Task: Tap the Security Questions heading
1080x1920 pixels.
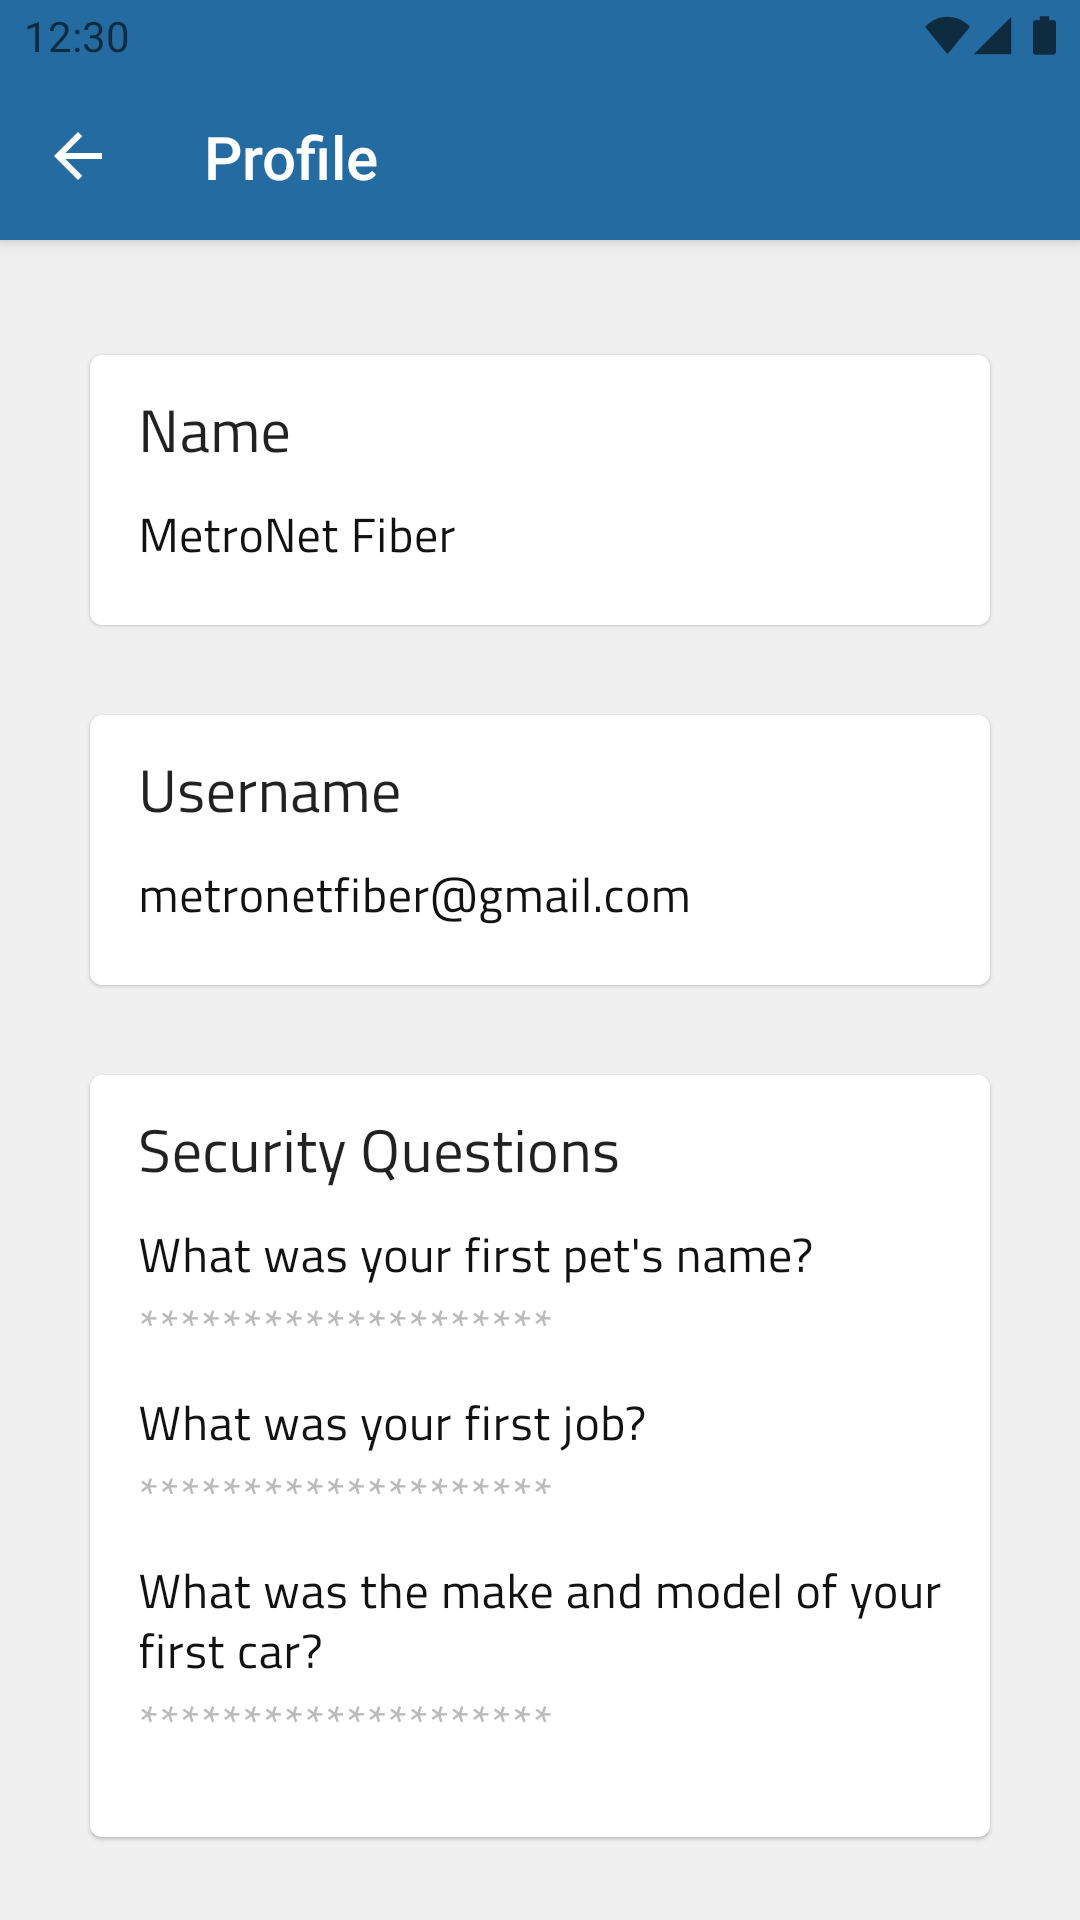Action: [379, 1153]
